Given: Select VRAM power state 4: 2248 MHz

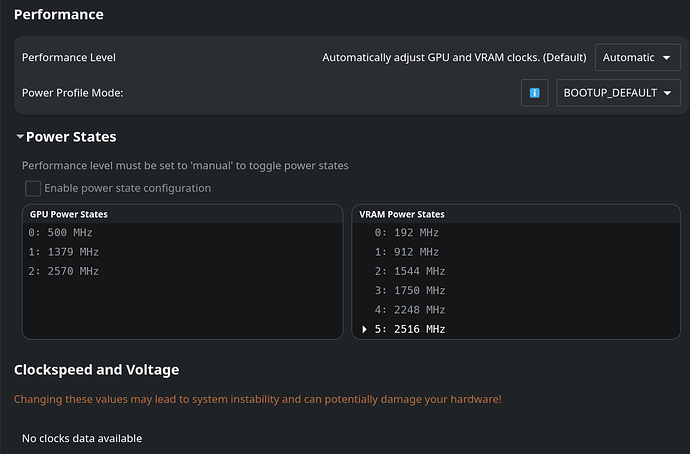Looking at the screenshot, I should click(x=516, y=310).
